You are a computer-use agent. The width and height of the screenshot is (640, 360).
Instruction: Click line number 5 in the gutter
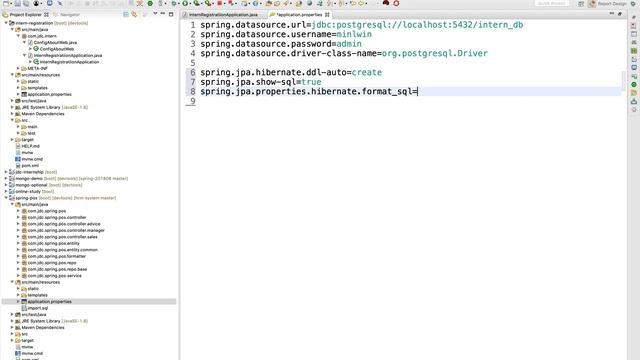[x=193, y=63]
